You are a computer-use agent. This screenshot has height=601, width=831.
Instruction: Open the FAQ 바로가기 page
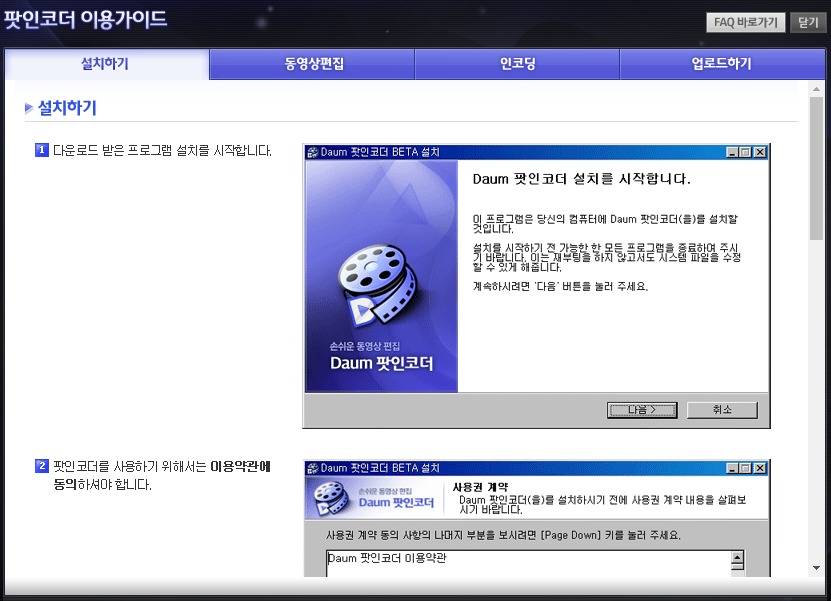click(x=746, y=22)
